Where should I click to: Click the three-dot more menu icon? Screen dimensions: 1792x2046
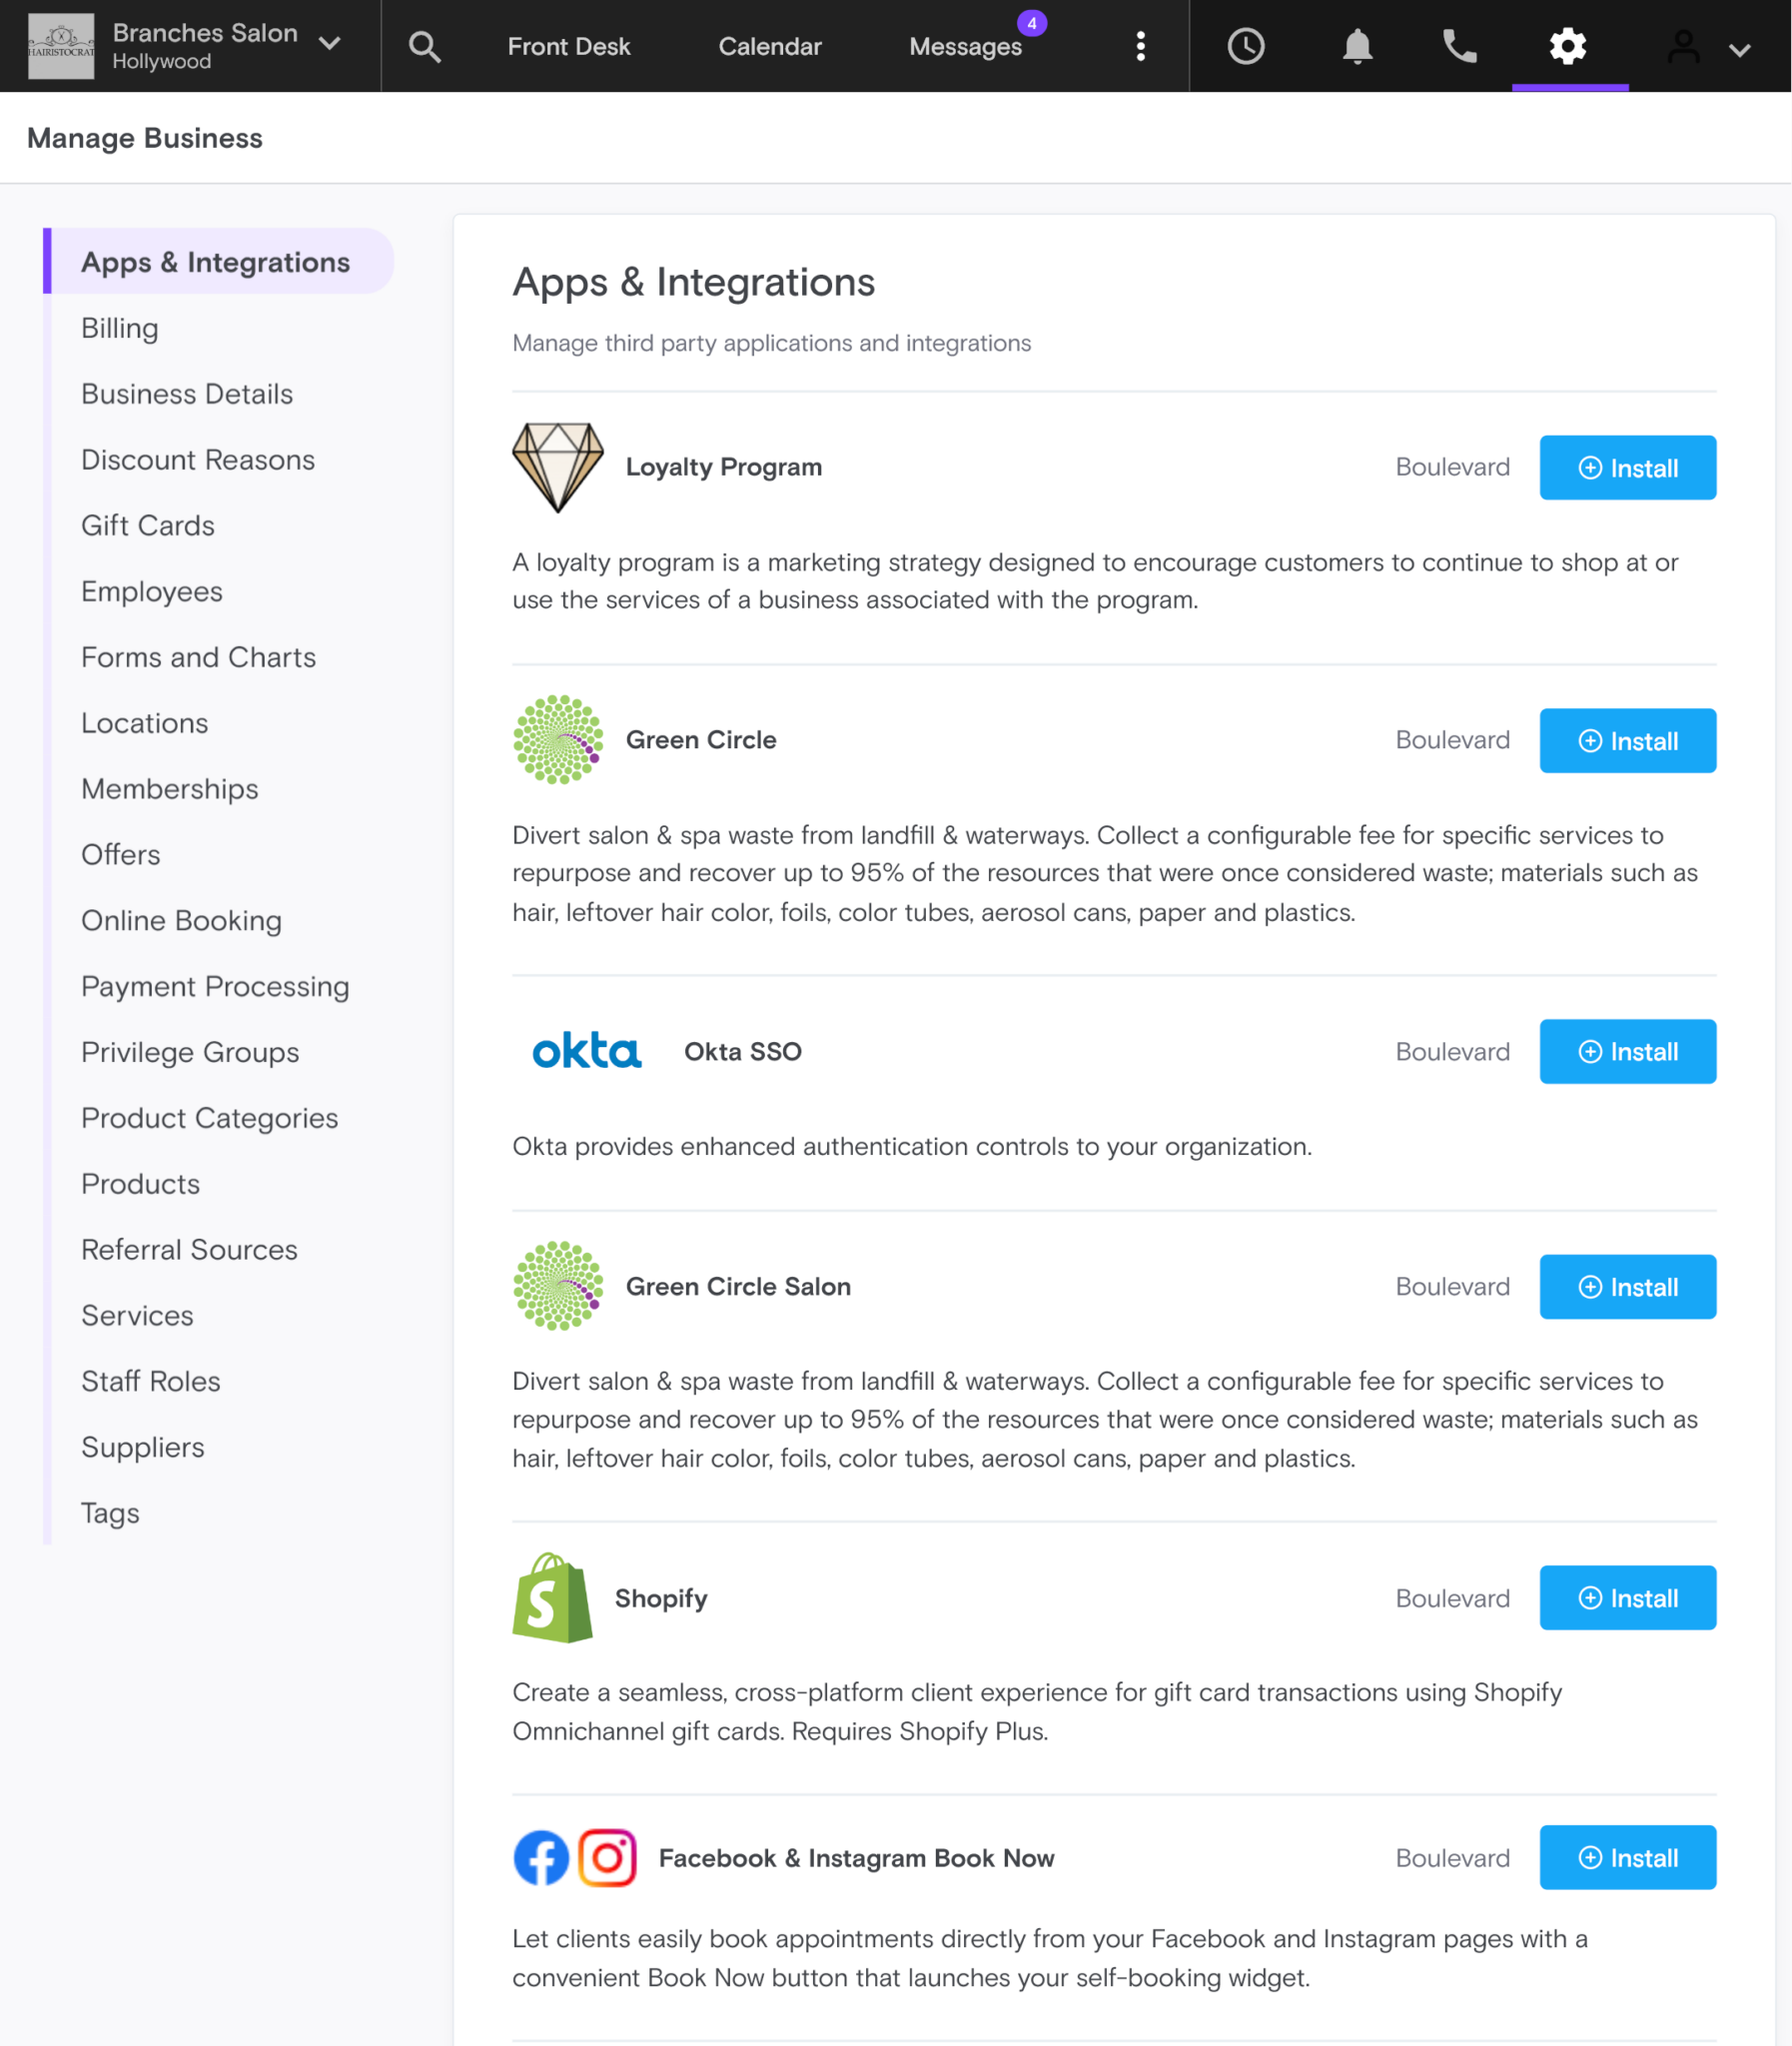click(x=1140, y=46)
